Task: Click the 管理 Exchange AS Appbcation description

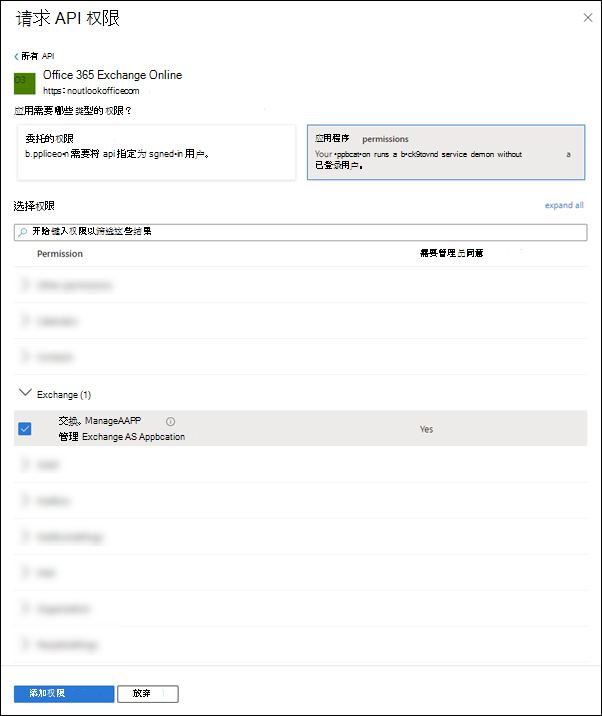Action: coord(121,437)
